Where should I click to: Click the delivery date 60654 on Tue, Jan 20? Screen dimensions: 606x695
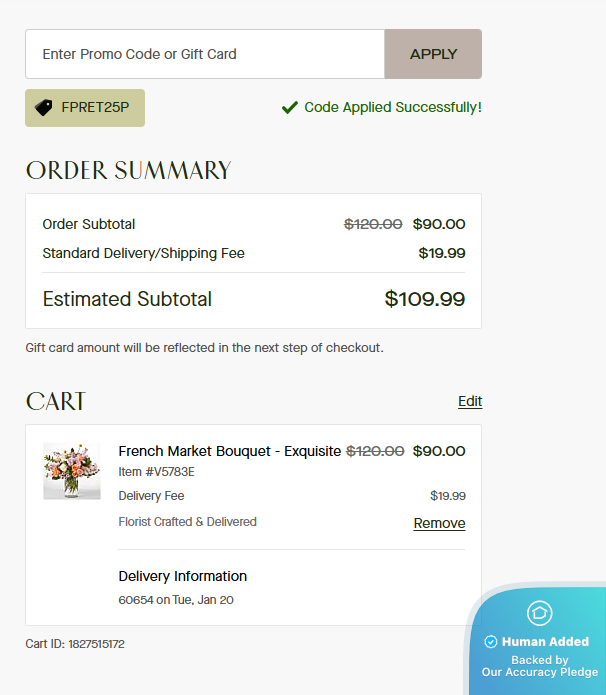point(176,600)
